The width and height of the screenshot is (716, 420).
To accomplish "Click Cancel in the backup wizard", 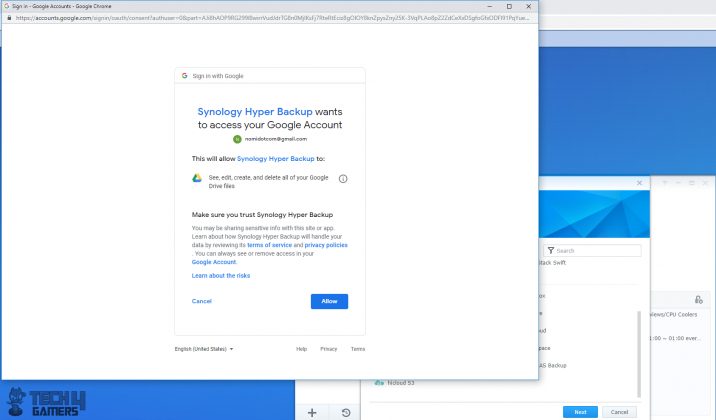I will tap(619, 412).
